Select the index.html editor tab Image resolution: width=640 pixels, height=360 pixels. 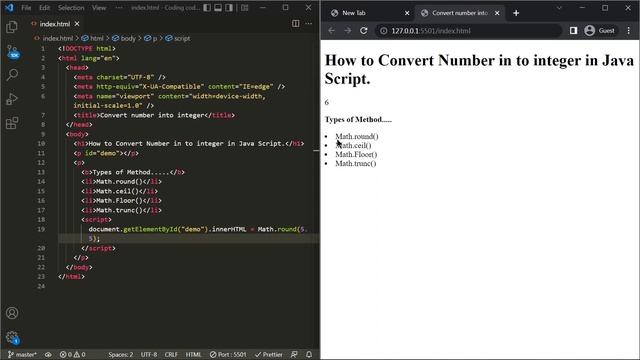55,24
